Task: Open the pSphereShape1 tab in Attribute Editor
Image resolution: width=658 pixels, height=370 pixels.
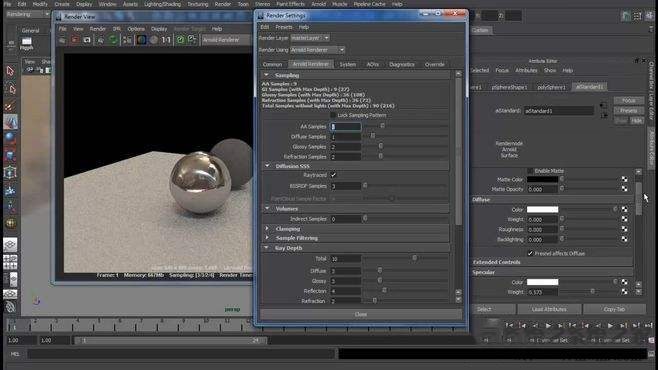Action: click(x=509, y=87)
